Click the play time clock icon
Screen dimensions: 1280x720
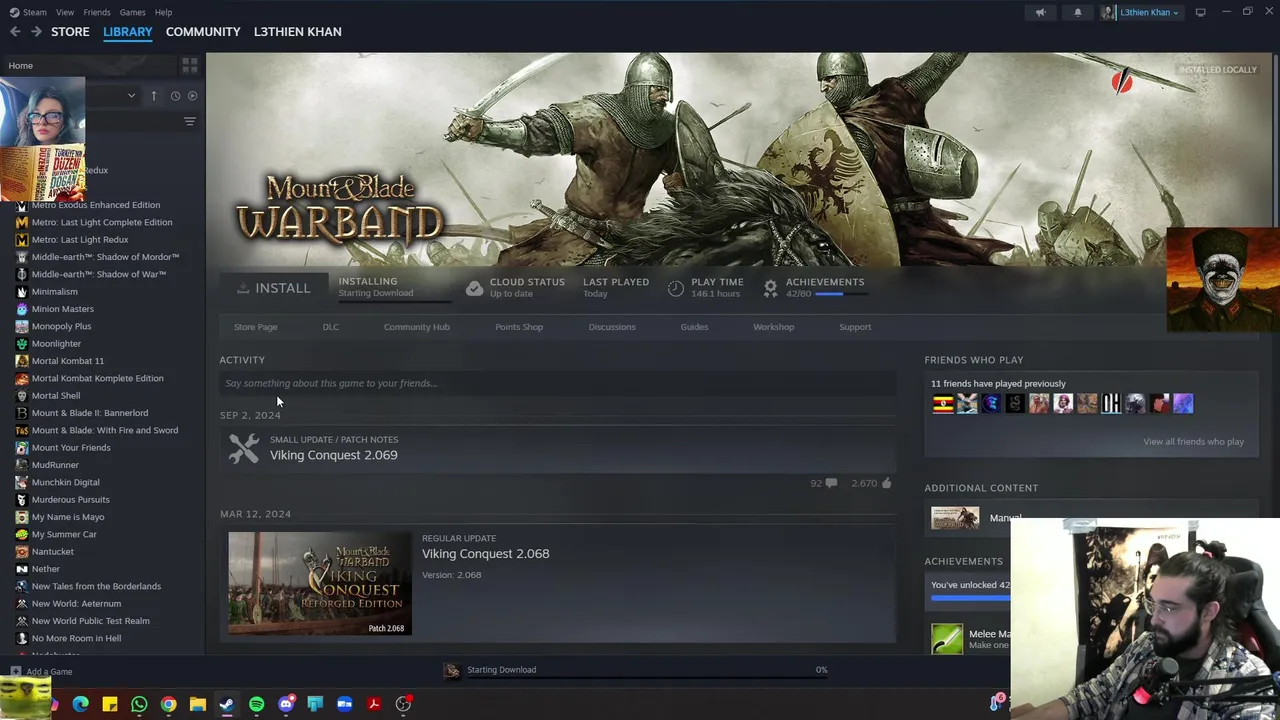(676, 288)
